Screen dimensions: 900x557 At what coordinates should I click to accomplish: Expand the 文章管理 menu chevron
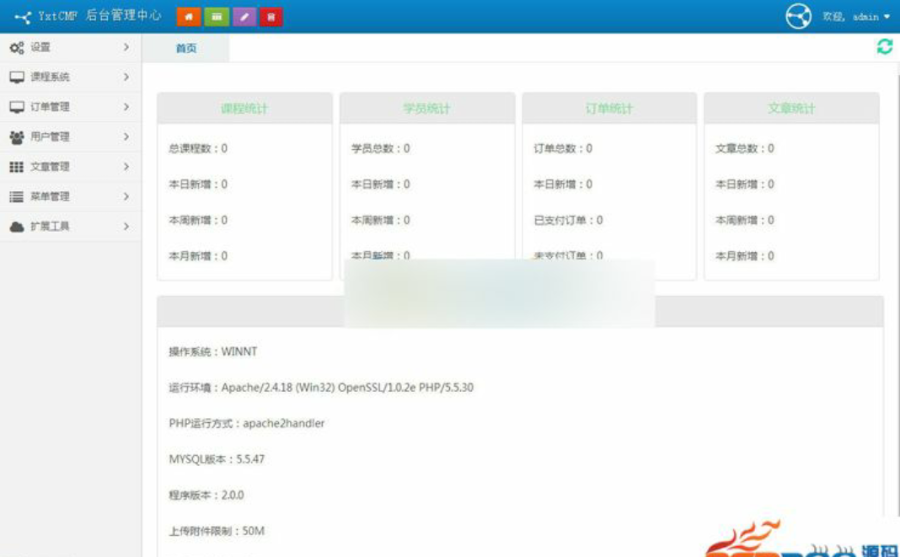point(126,167)
